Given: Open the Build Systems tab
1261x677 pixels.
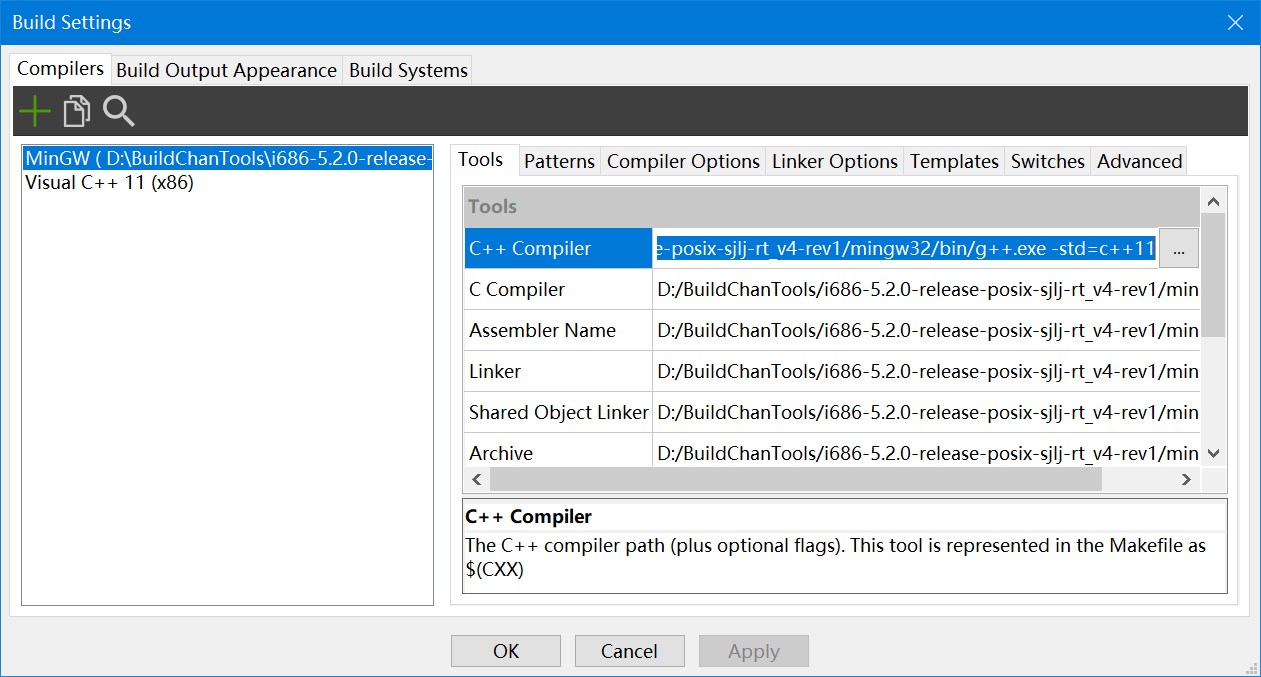Looking at the screenshot, I should [x=408, y=70].
